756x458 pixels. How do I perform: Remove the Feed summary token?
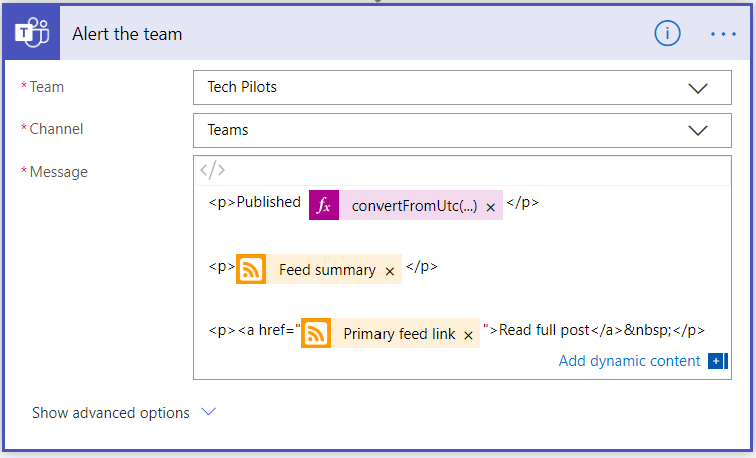[390, 270]
